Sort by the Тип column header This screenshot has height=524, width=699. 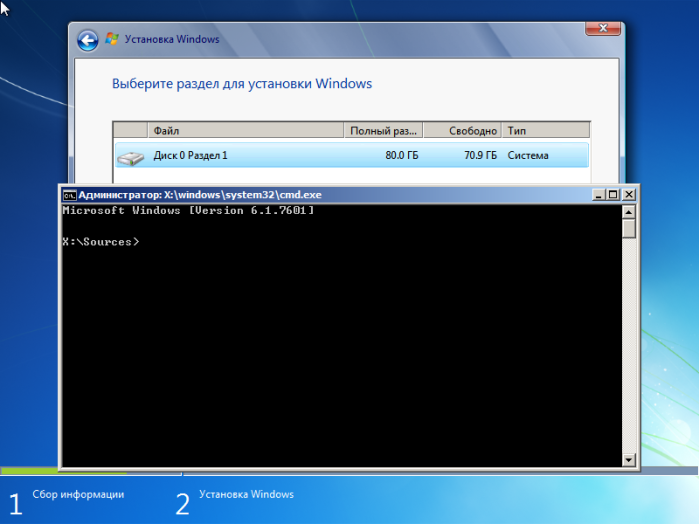click(546, 131)
